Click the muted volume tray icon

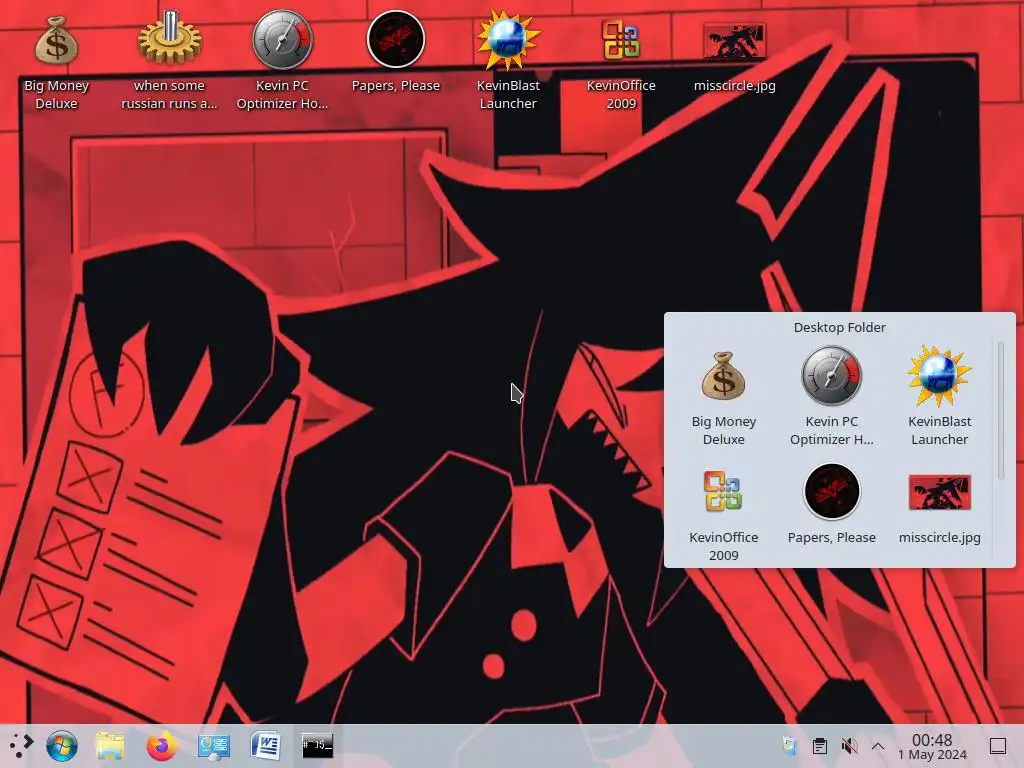click(849, 746)
